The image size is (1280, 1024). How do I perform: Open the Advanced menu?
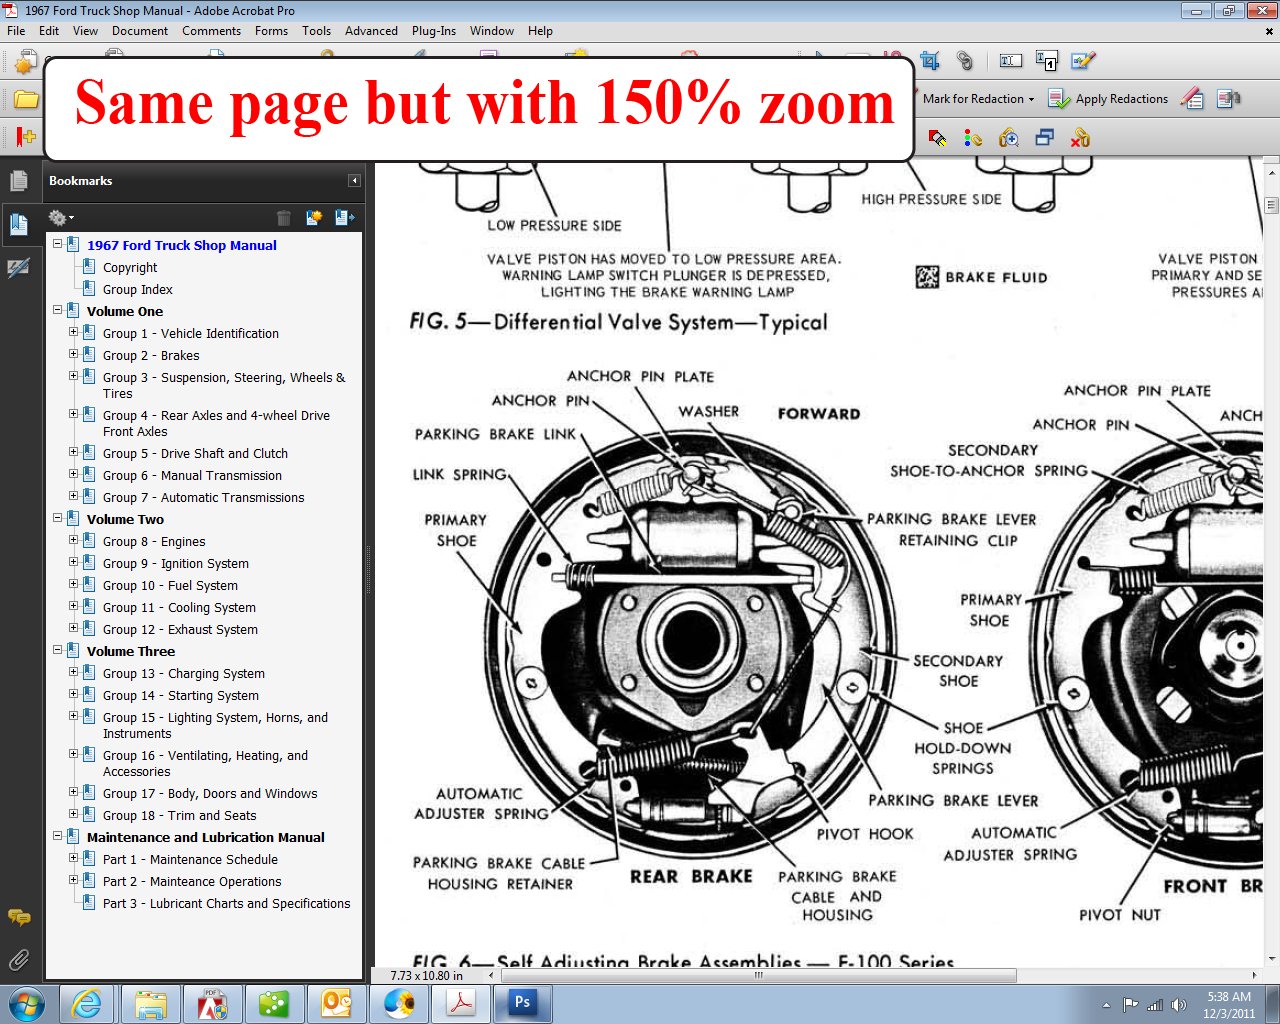pyautogui.click(x=371, y=31)
